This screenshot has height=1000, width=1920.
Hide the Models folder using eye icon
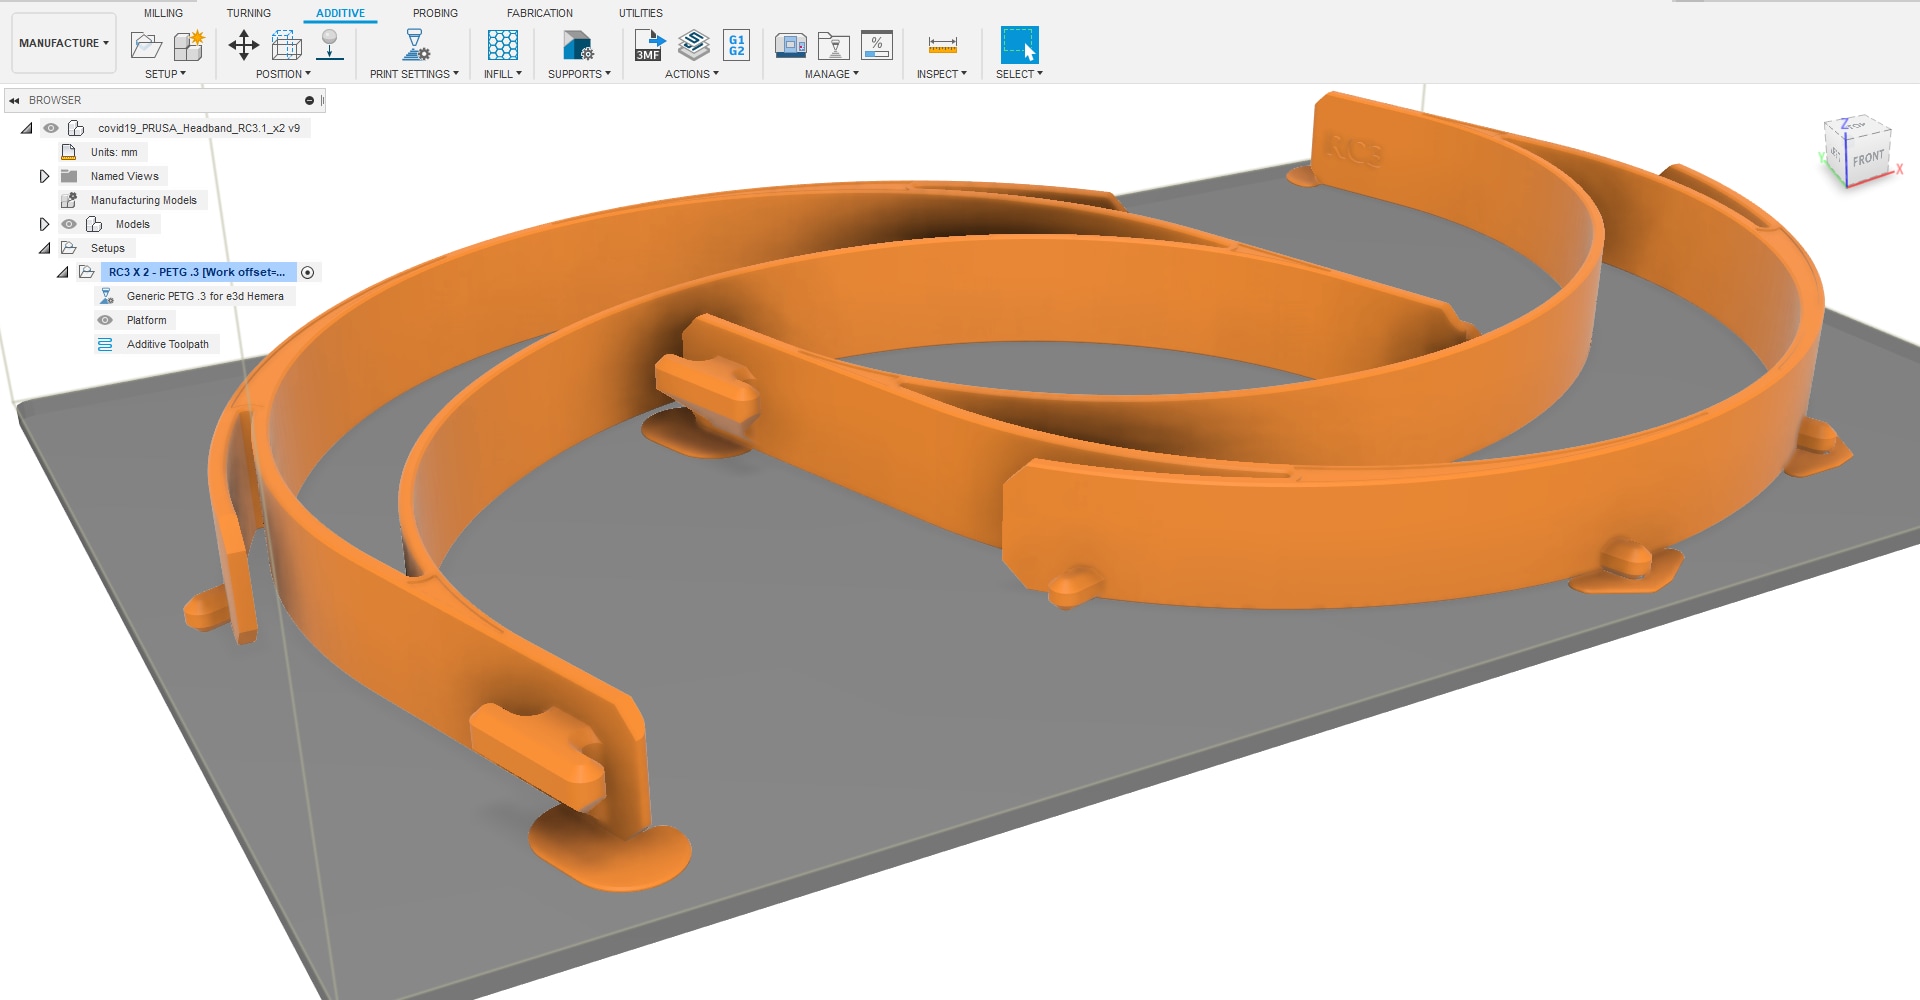tap(69, 224)
